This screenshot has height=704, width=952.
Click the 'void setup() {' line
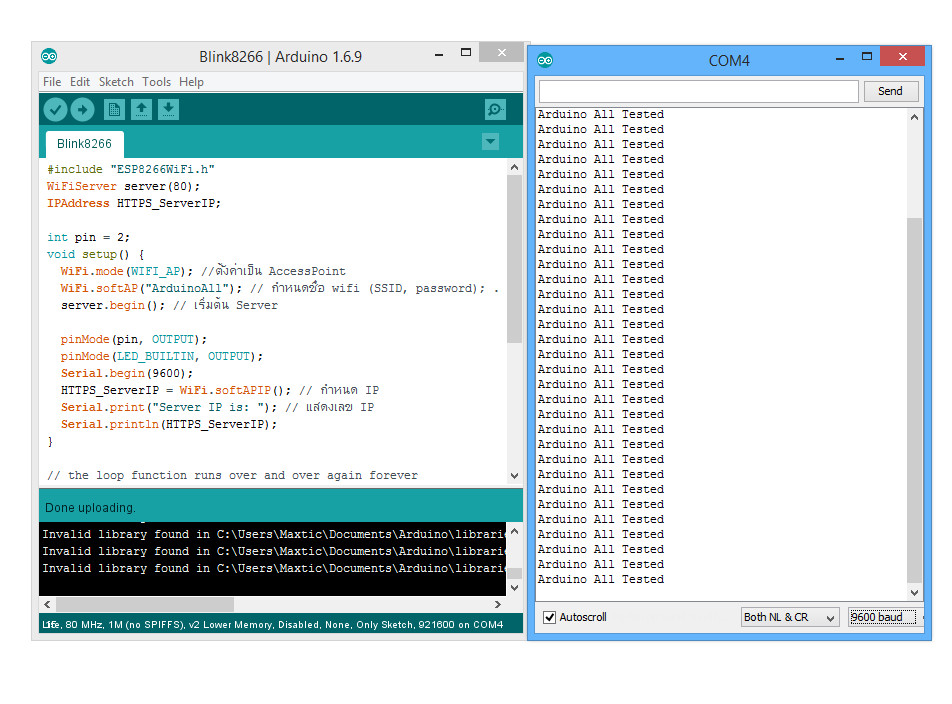(x=95, y=254)
